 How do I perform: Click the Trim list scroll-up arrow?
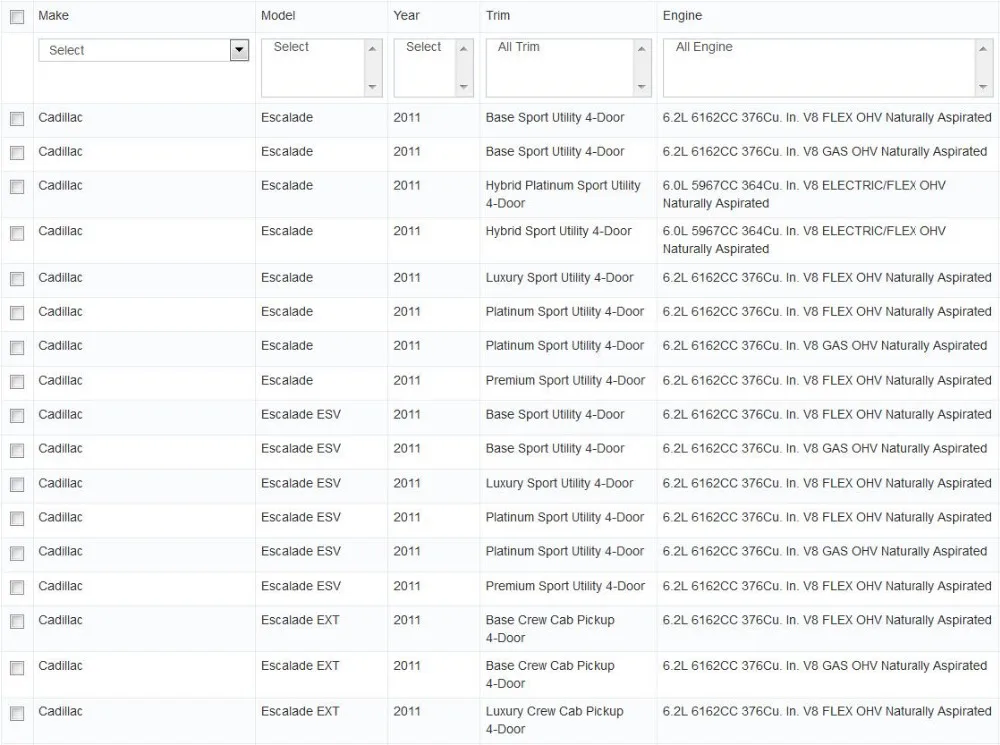coord(642,48)
